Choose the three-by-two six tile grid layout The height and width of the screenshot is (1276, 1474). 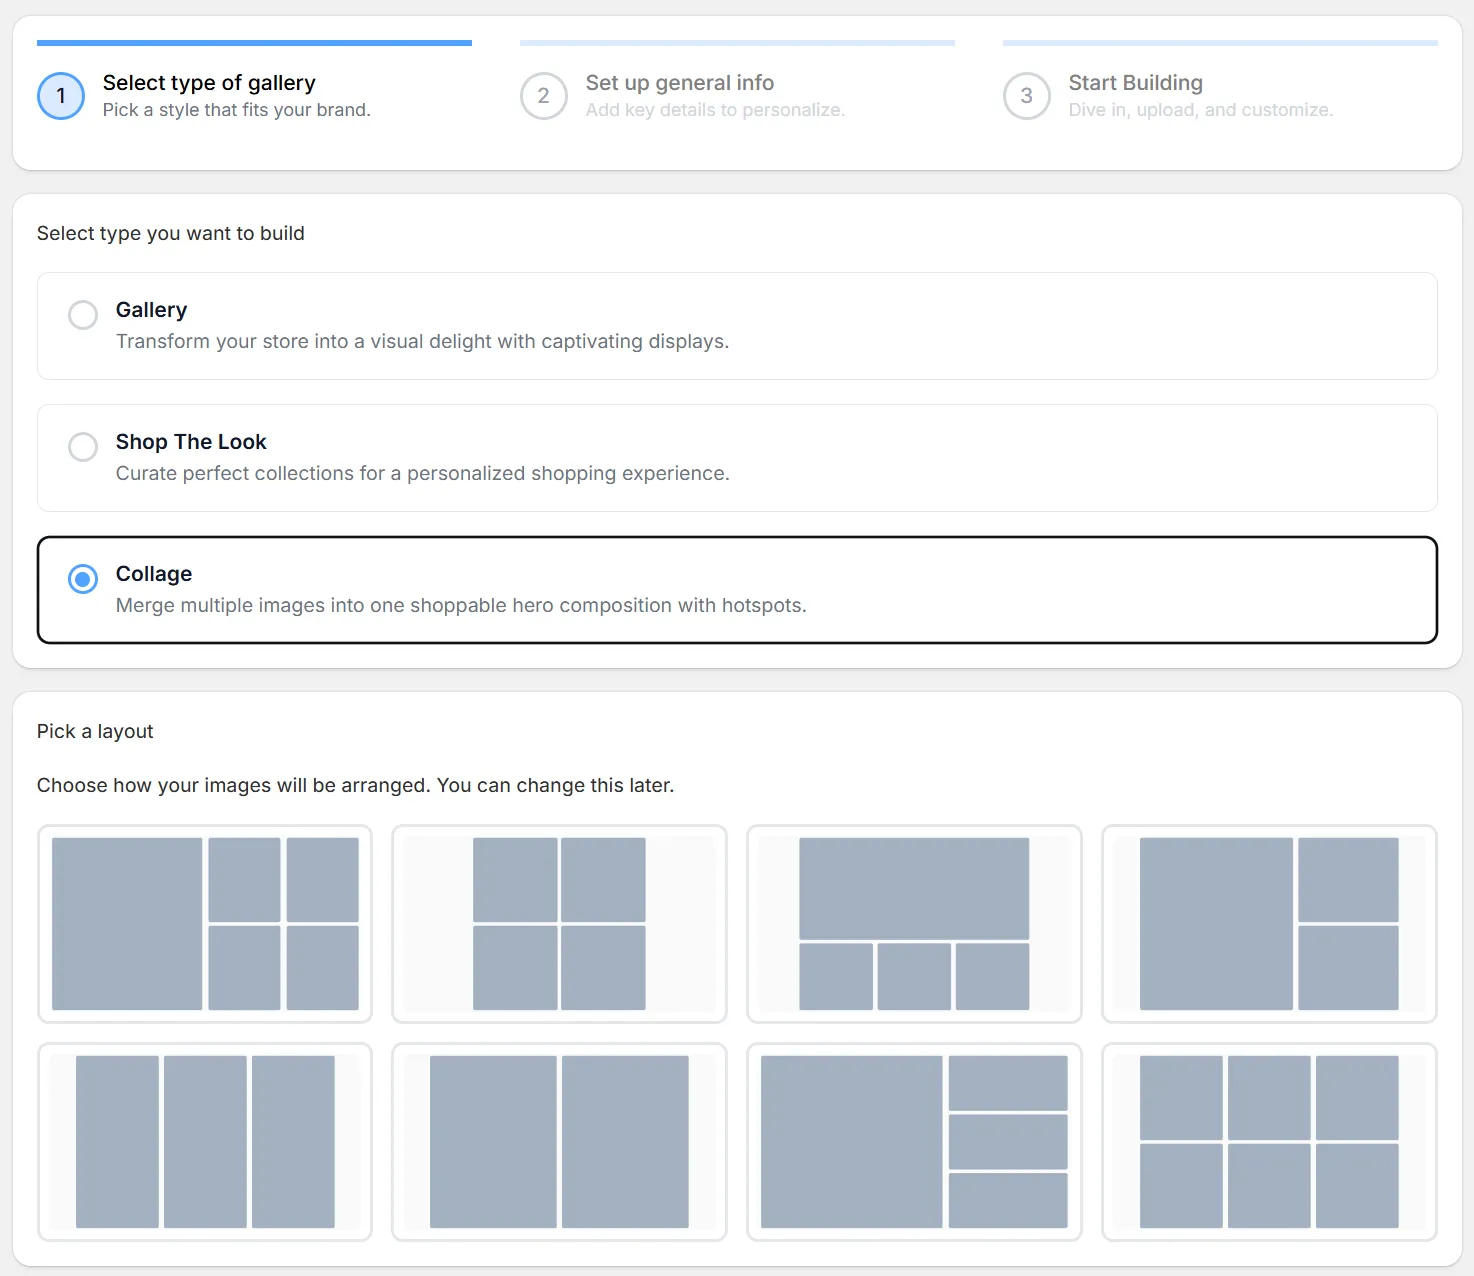point(1269,1142)
